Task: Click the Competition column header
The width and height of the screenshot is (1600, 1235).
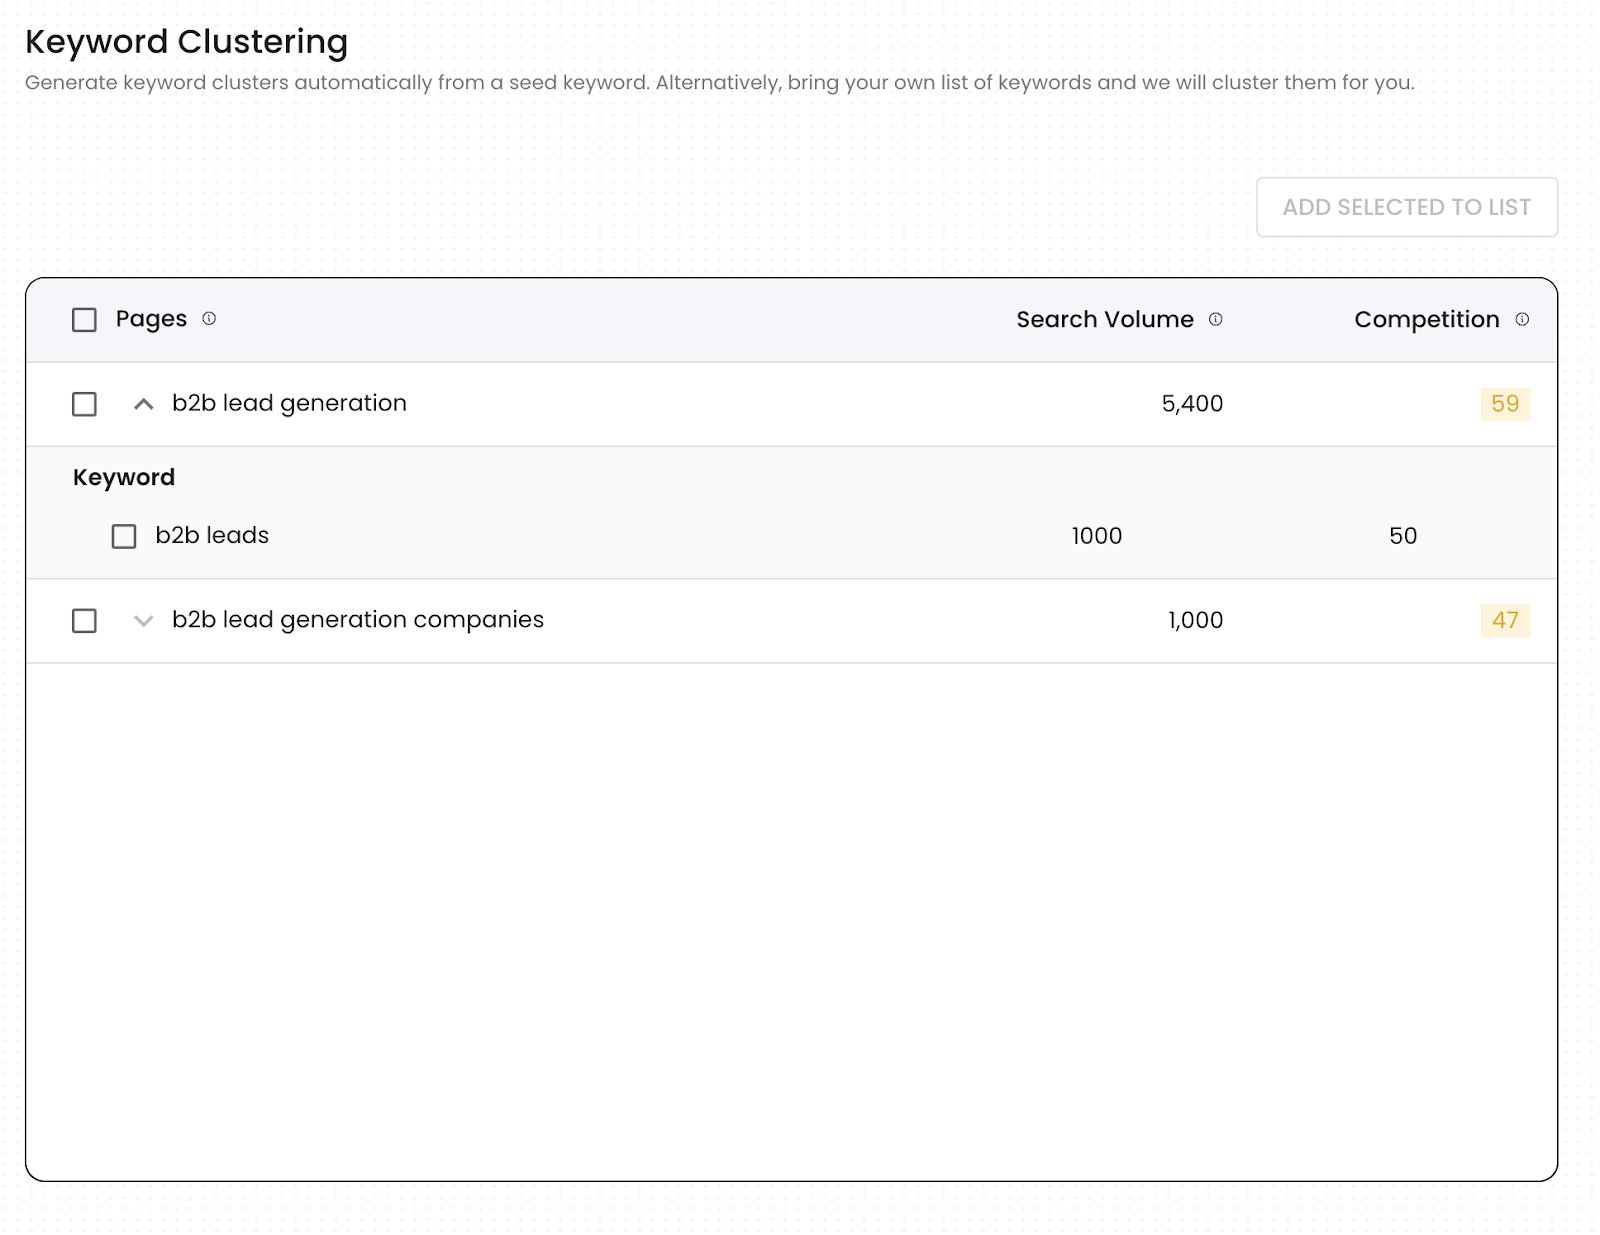Action: 1426,320
